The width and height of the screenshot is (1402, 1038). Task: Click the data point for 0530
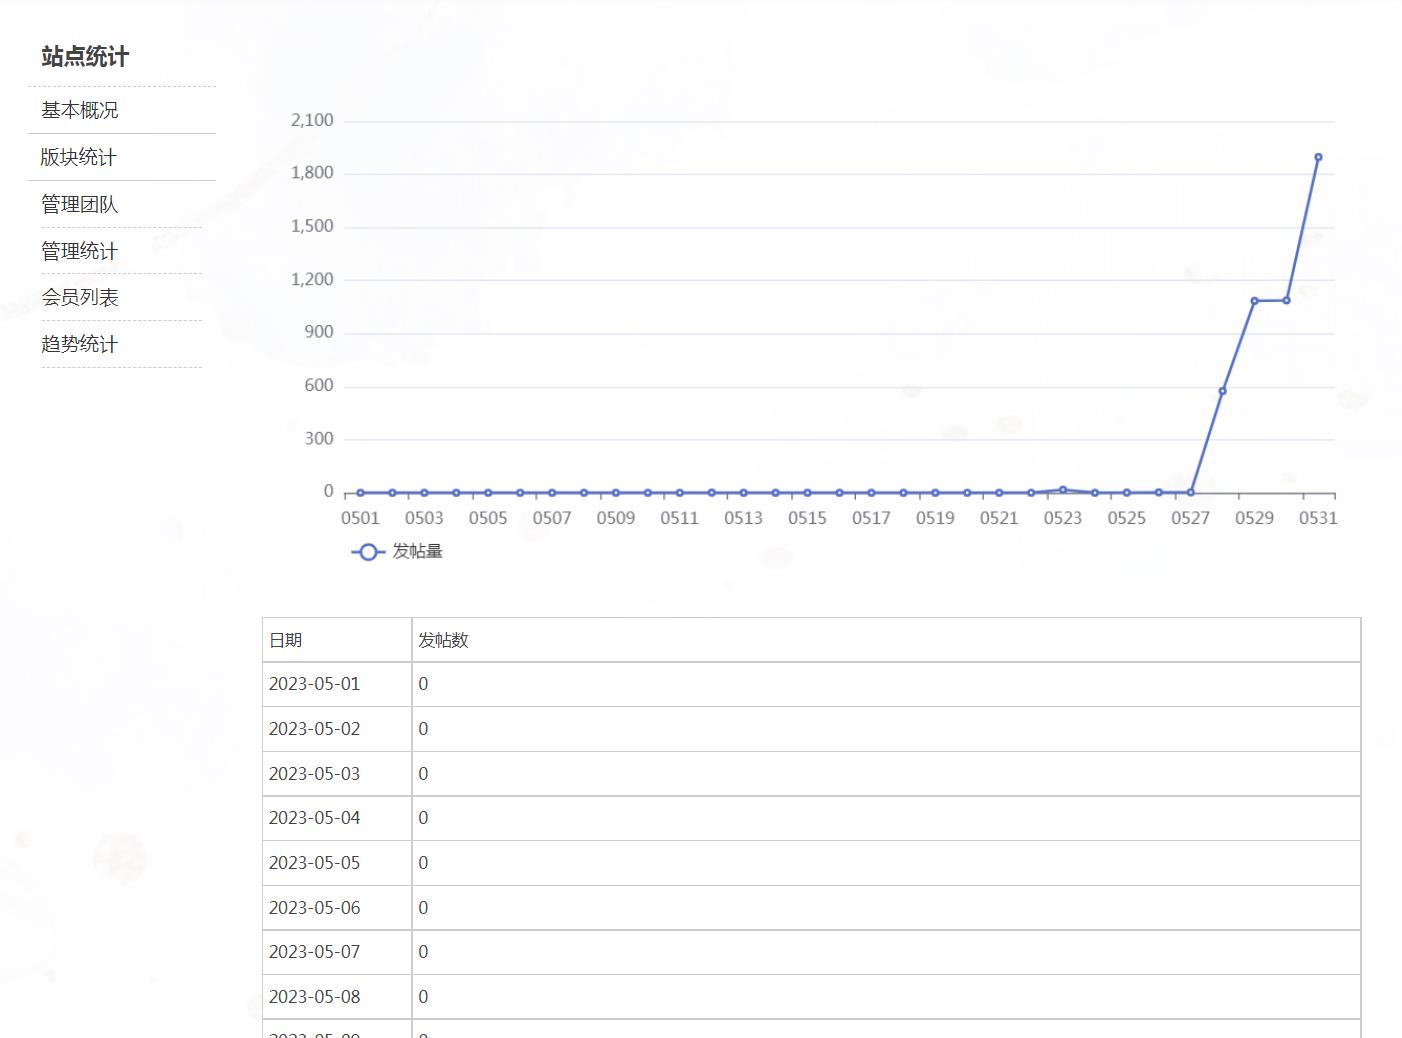pos(1286,301)
